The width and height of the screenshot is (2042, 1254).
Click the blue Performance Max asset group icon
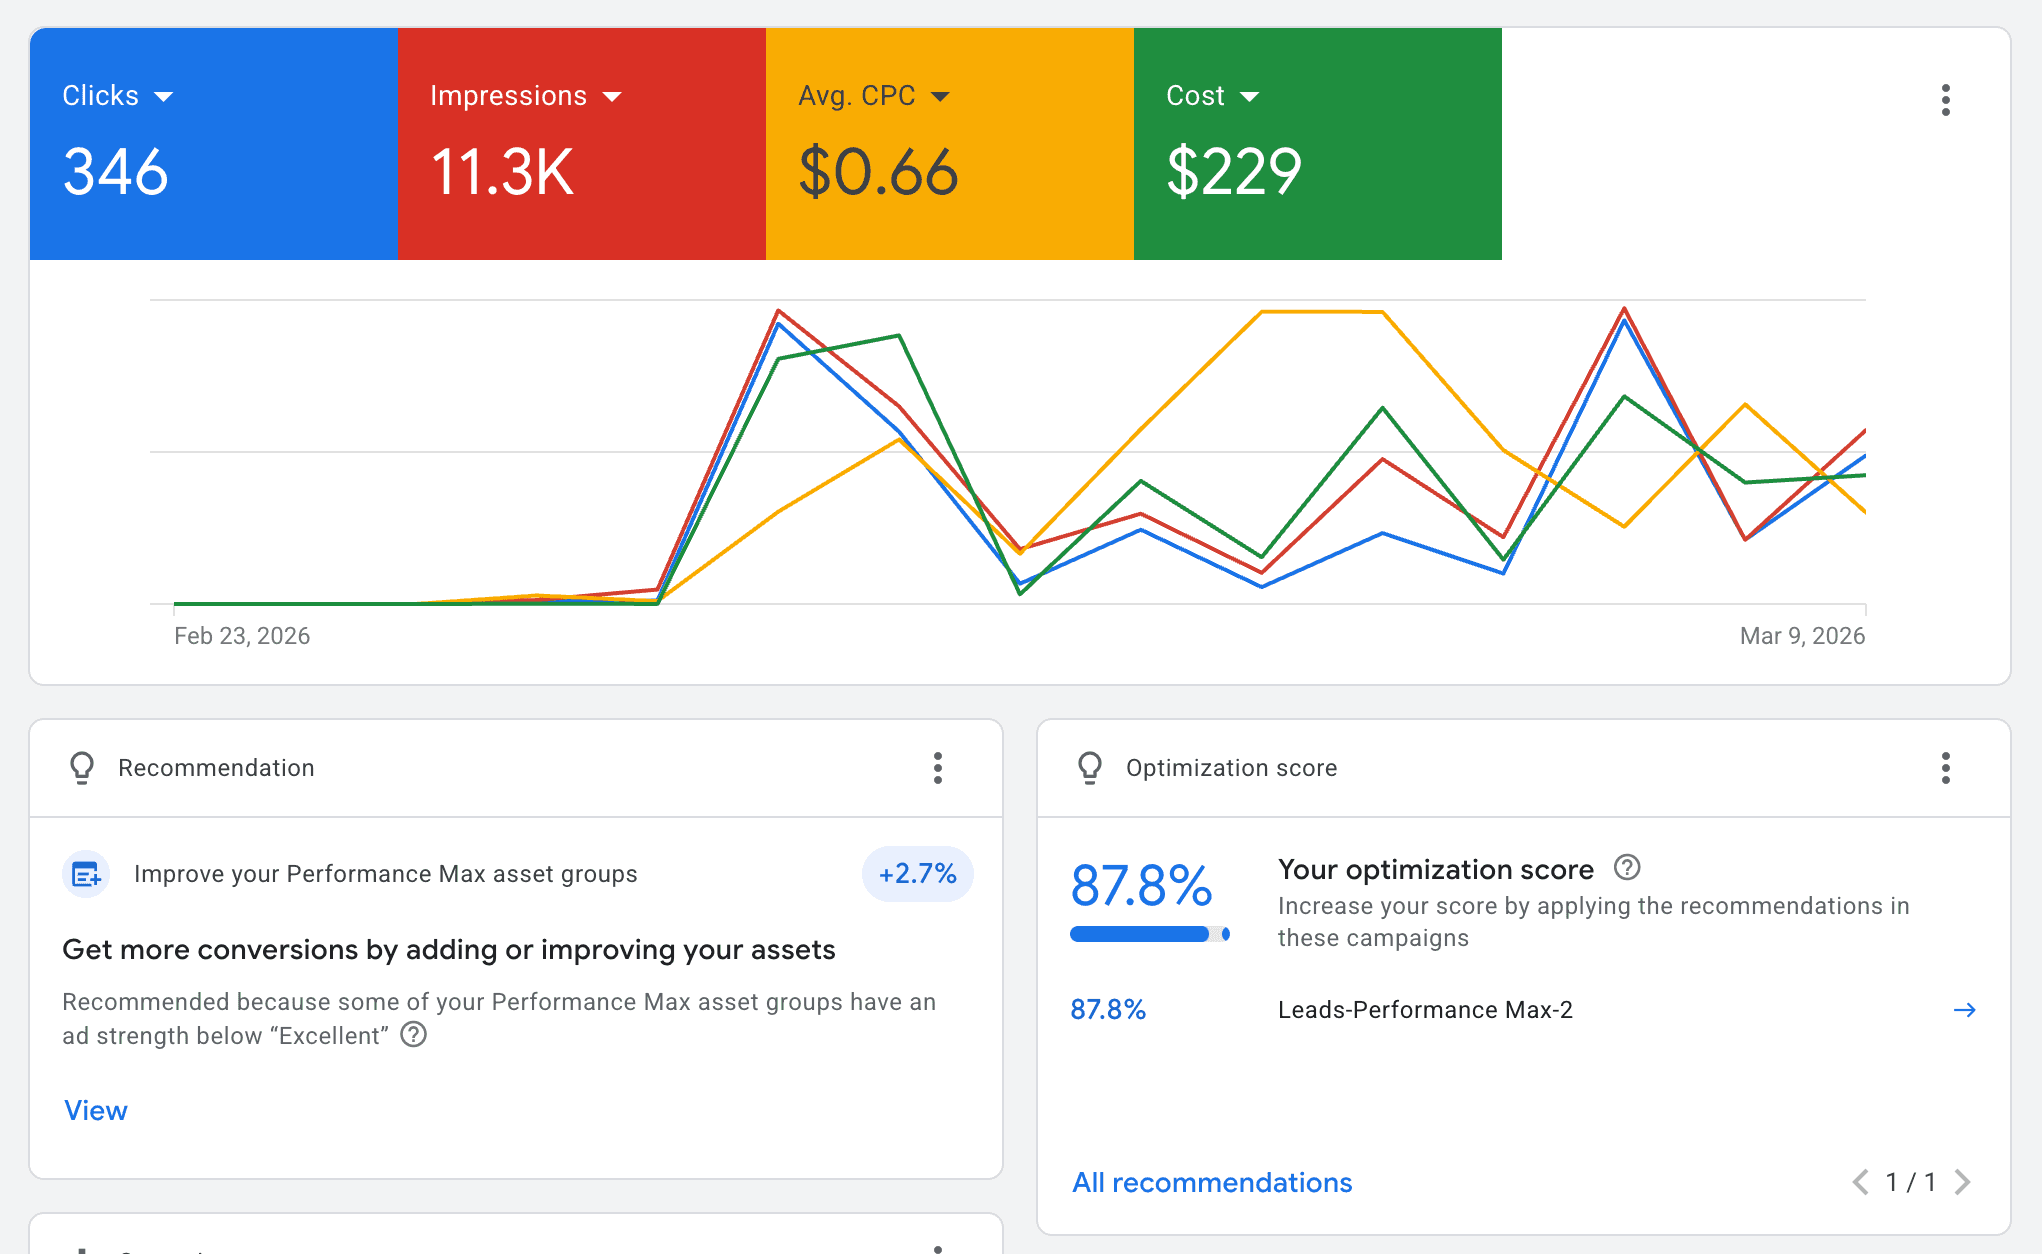(87, 873)
